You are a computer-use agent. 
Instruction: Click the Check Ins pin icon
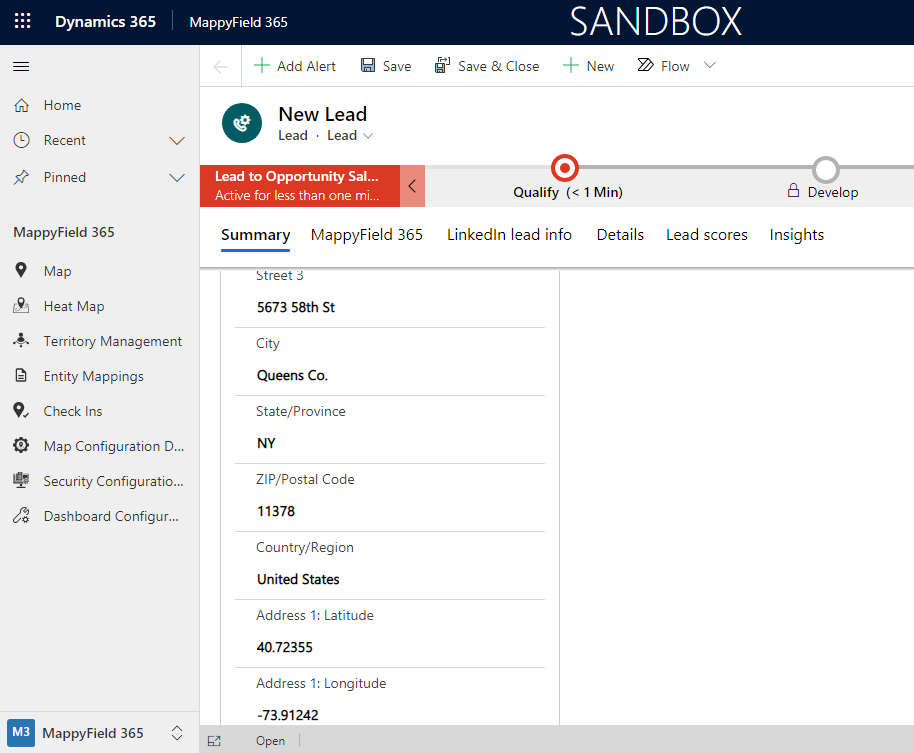21,411
